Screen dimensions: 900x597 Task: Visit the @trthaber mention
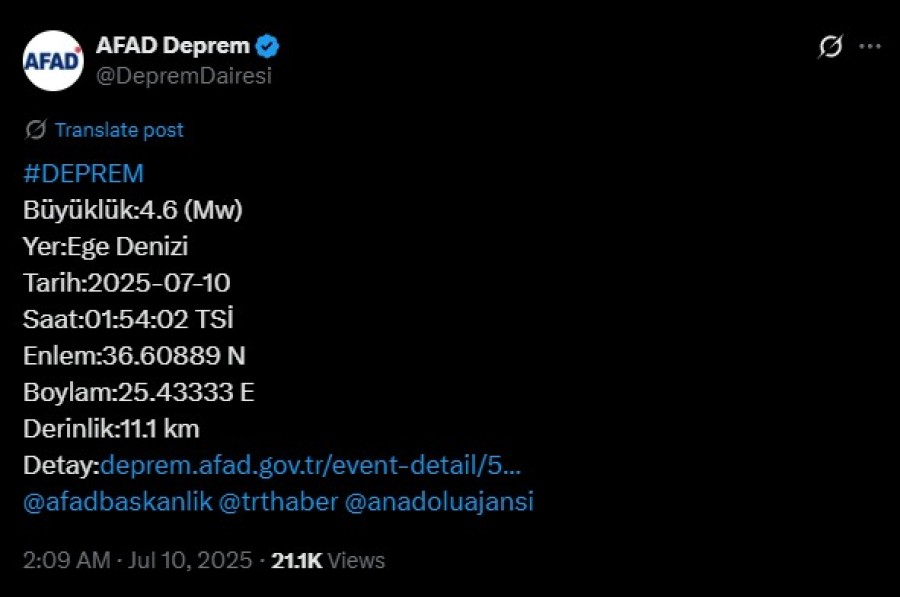[278, 501]
